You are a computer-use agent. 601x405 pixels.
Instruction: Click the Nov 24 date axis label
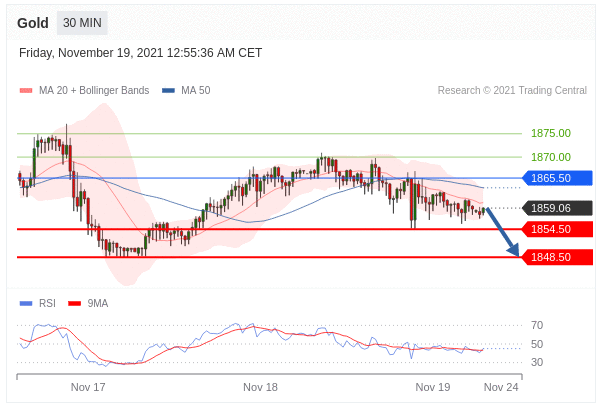click(501, 387)
